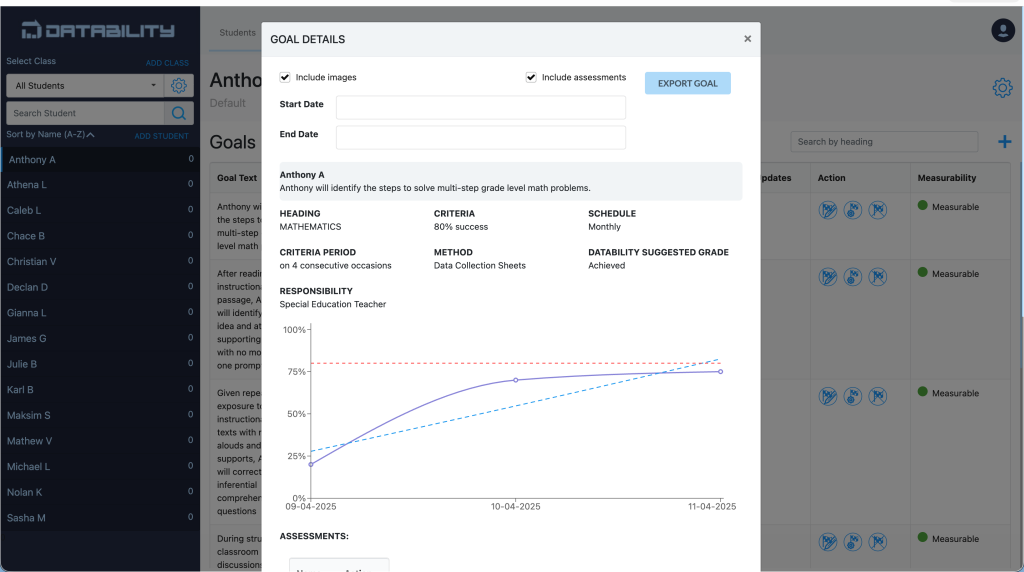Click the Add Class link
This screenshot has height=572, width=1024.
[167, 63]
